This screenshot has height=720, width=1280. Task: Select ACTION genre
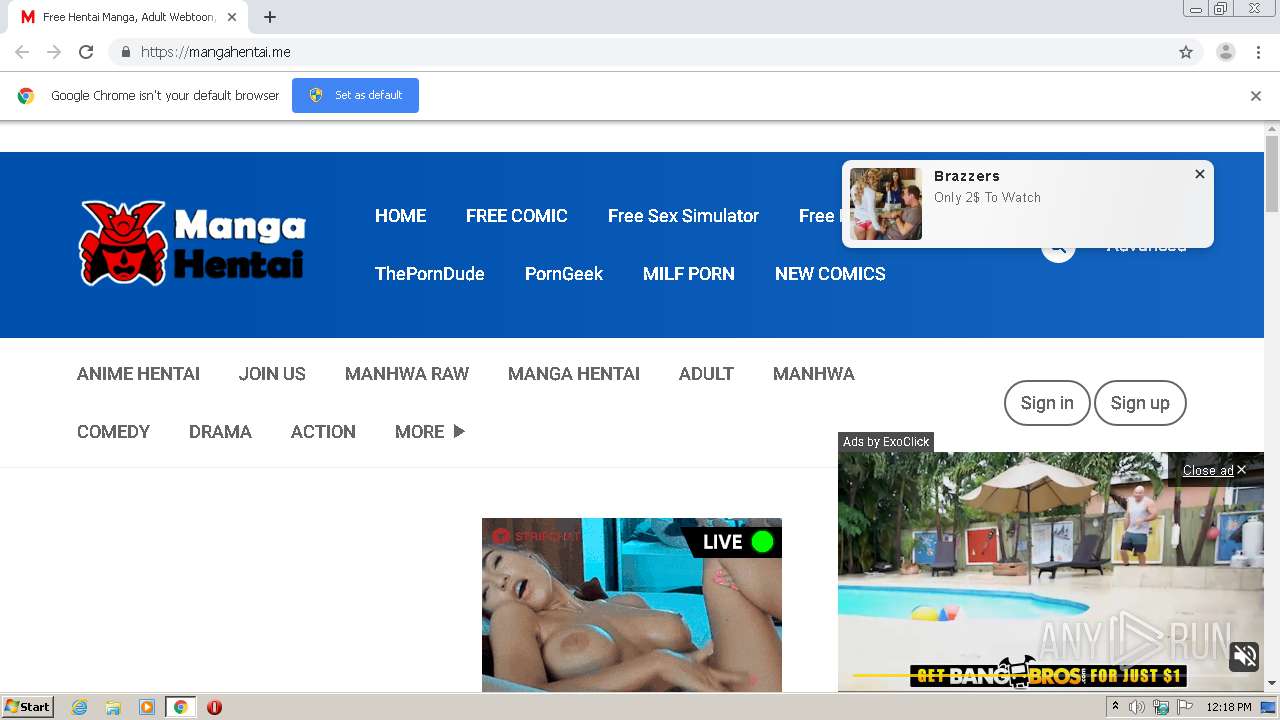(323, 432)
